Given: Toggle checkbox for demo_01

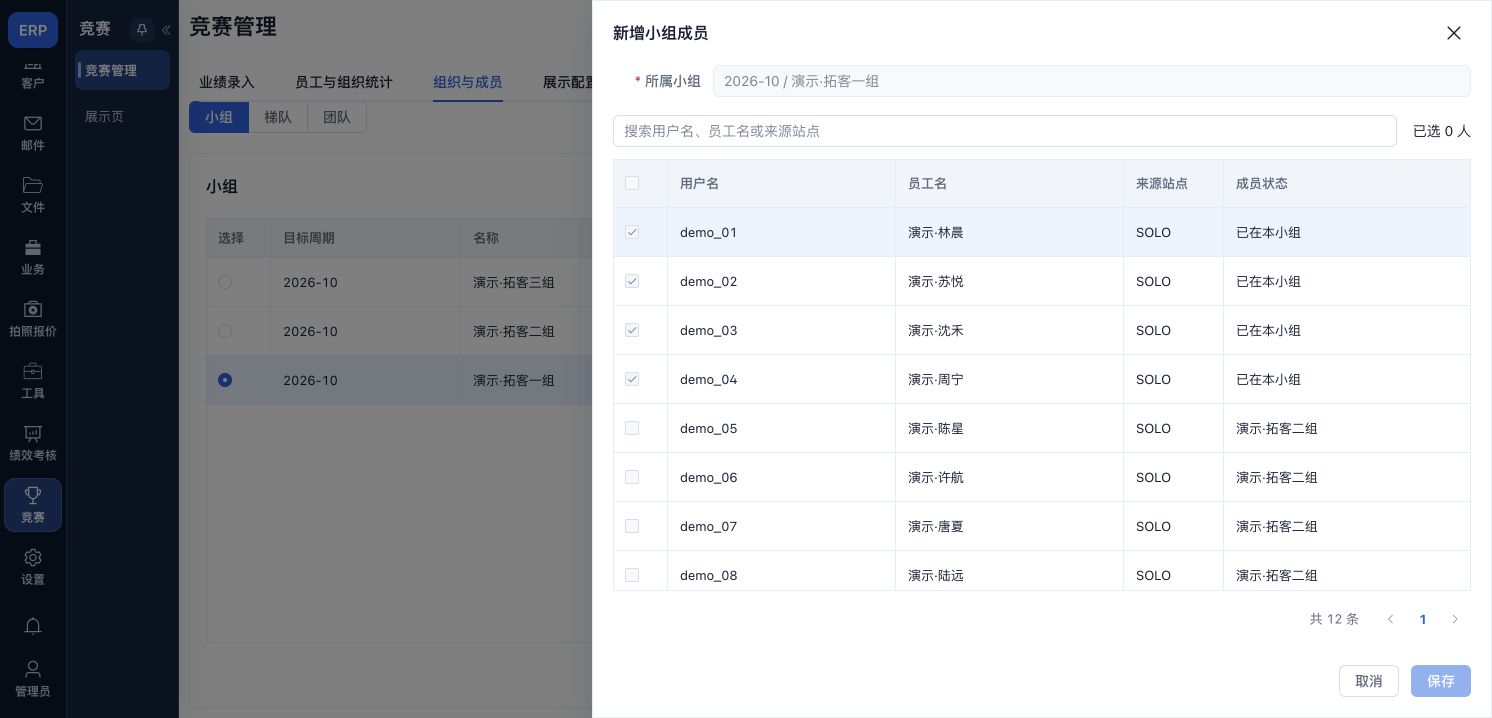Looking at the screenshot, I should coord(632,232).
